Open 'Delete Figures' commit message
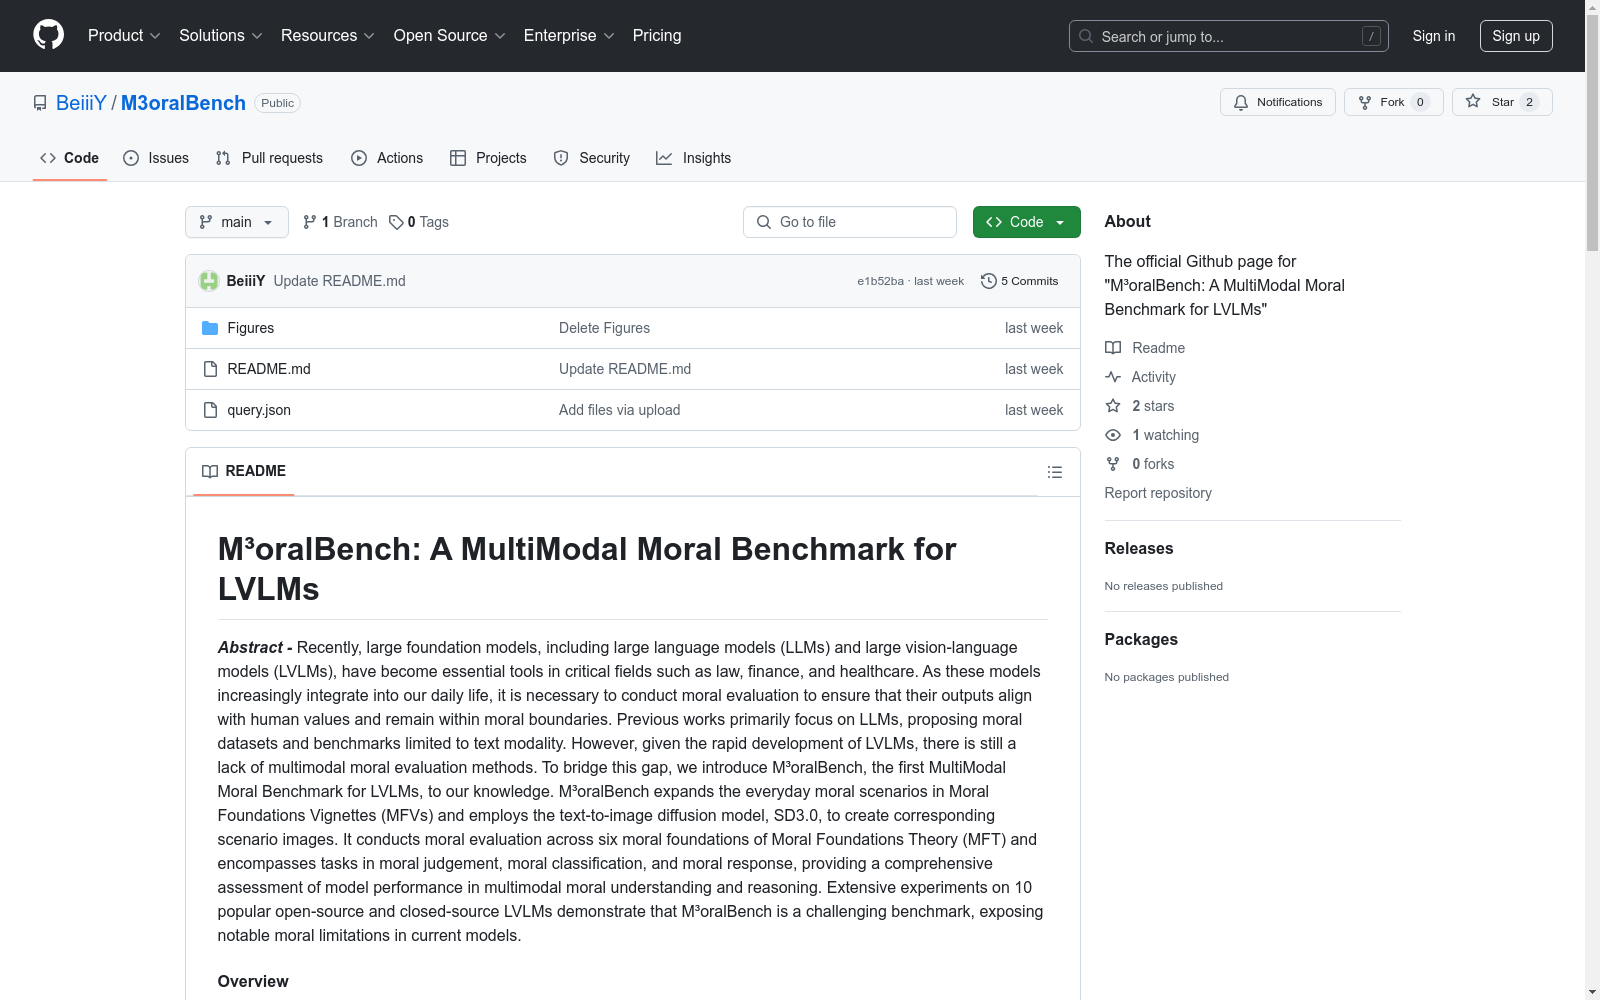The height and width of the screenshot is (1000, 1600). (604, 328)
